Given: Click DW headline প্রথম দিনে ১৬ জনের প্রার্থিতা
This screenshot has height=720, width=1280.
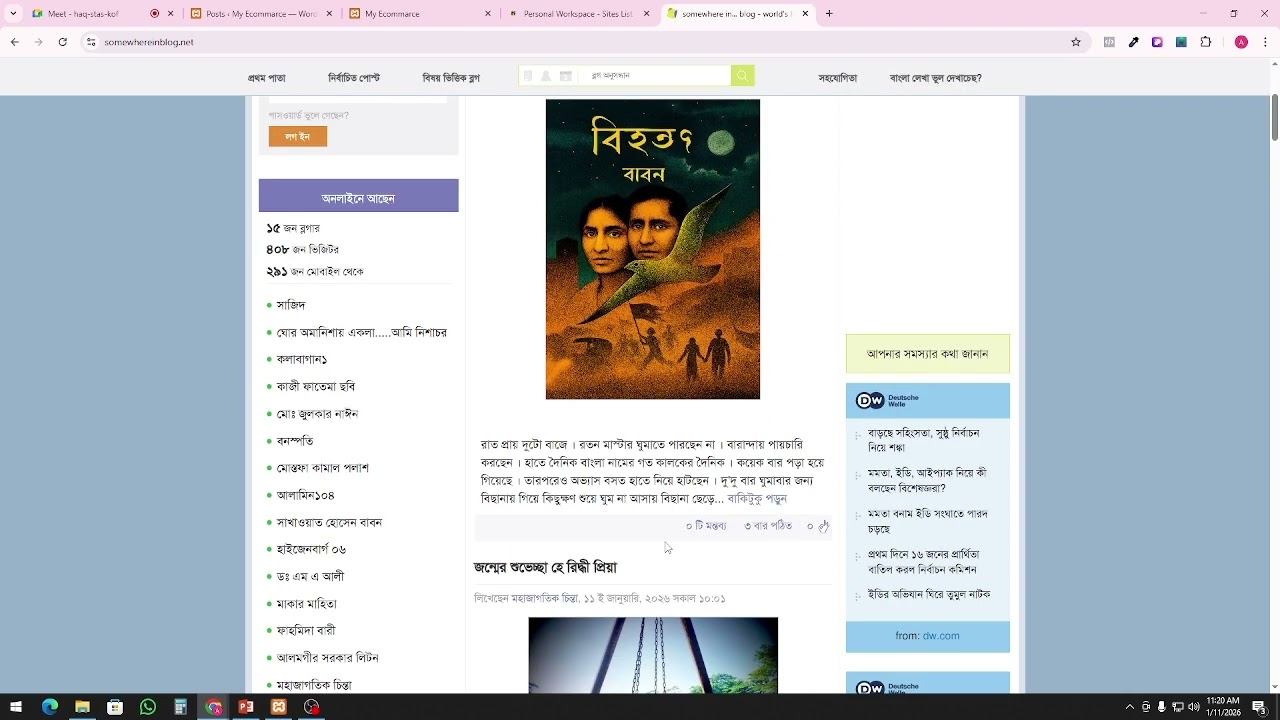Looking at the screenshot, I should [923, 562].
